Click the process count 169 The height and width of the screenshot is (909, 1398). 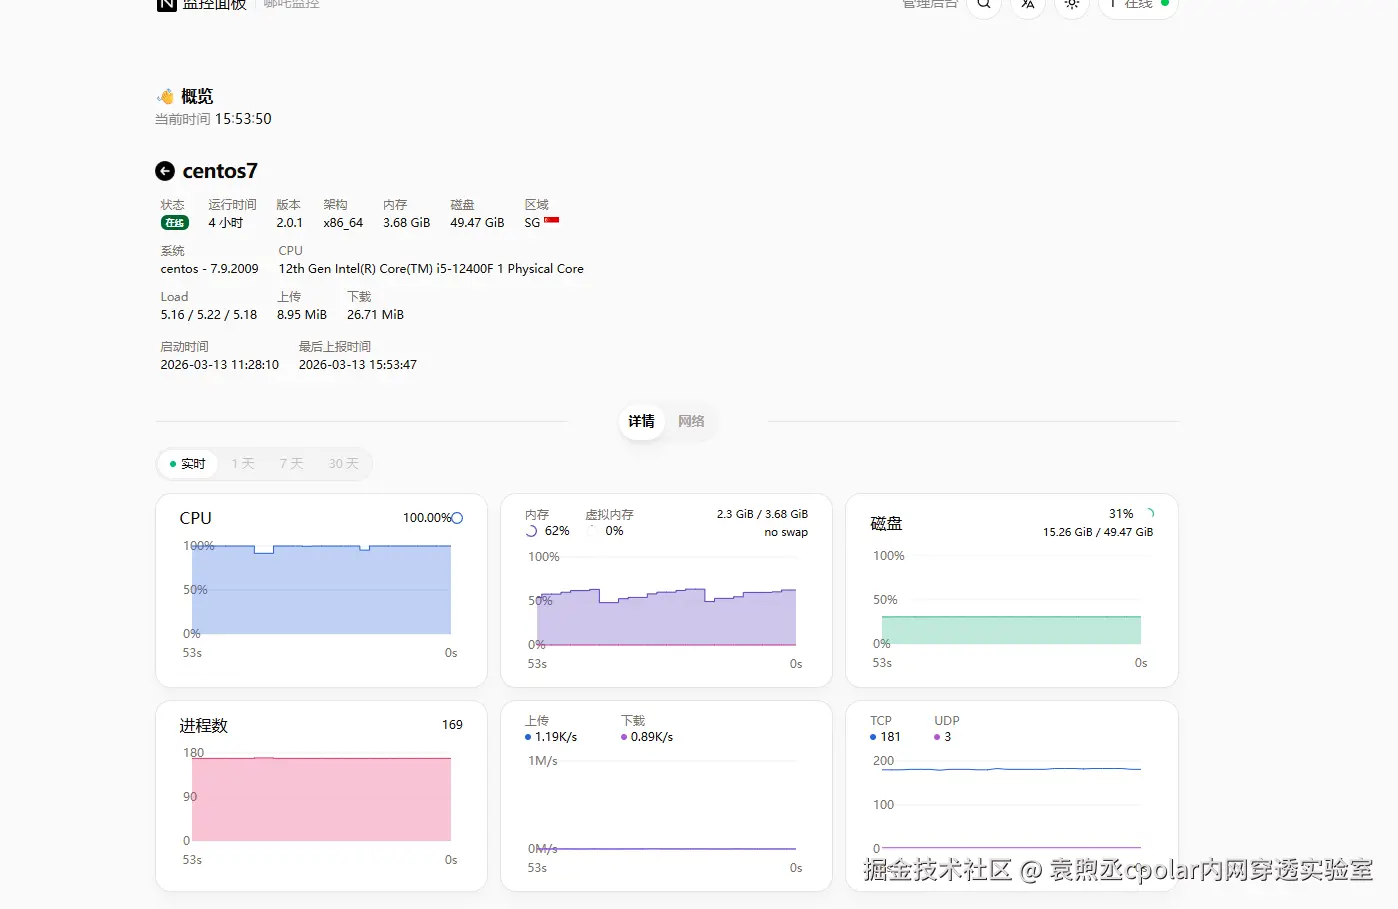pyautogui.click(x=452, y=725)
